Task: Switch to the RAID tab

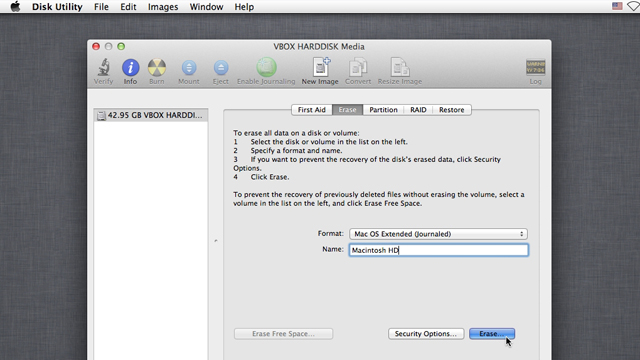Action: 418,110
